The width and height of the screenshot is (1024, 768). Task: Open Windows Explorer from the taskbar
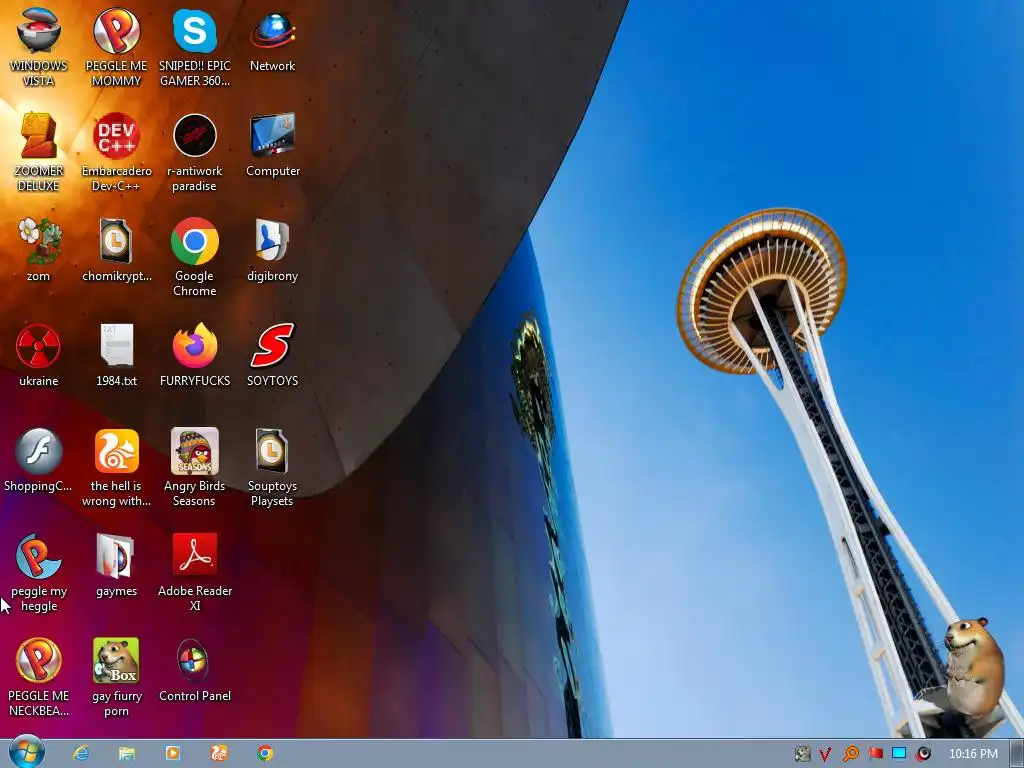click(x=127, y=754)
